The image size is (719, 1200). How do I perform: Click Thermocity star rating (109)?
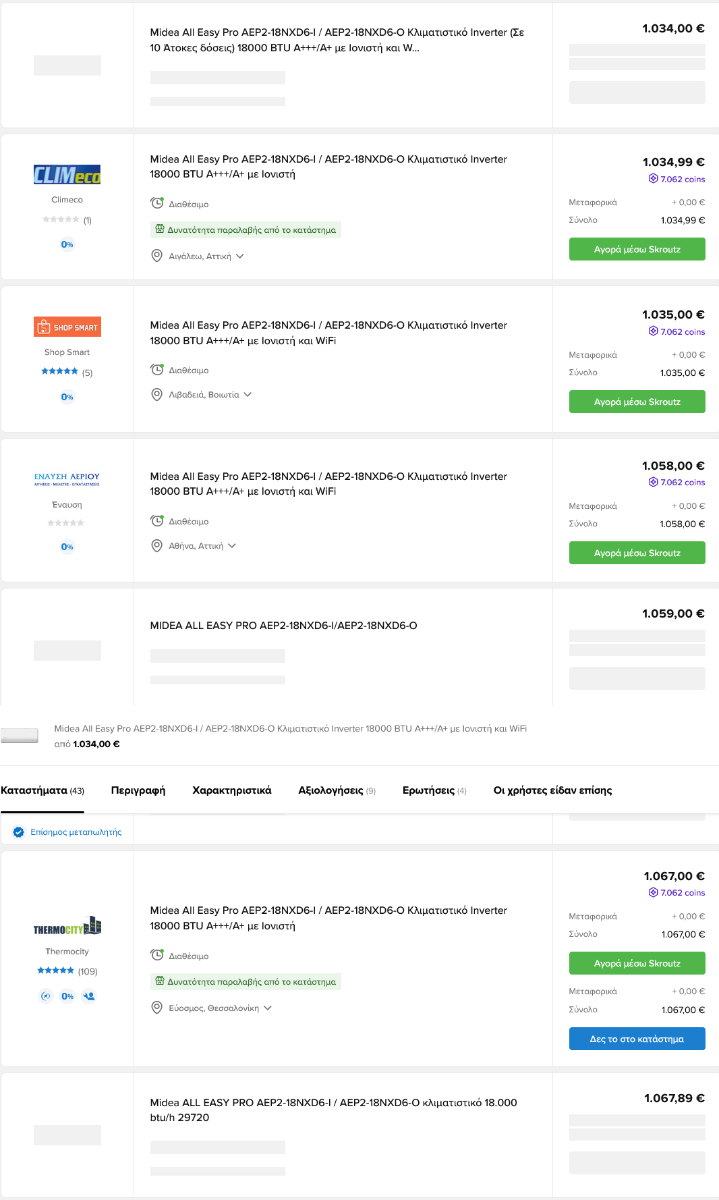click(x=56, y=971)
